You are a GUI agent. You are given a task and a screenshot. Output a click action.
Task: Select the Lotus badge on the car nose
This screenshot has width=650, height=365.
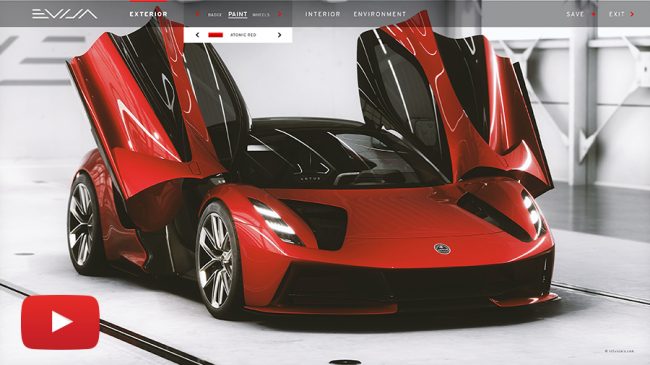[442, 249]
